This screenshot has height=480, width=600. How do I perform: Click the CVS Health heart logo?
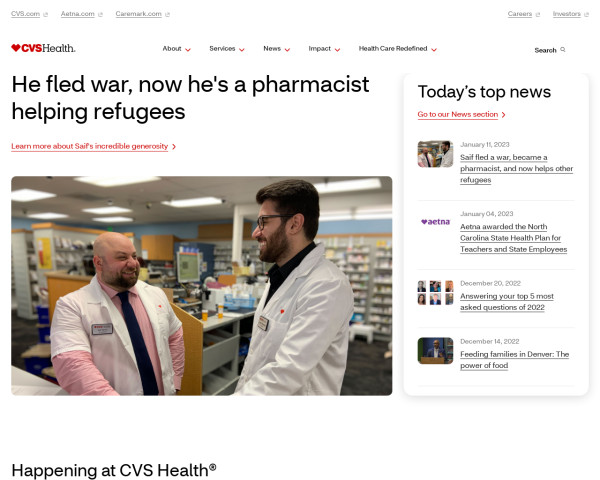pyautogui.click(x=43, y=48)
